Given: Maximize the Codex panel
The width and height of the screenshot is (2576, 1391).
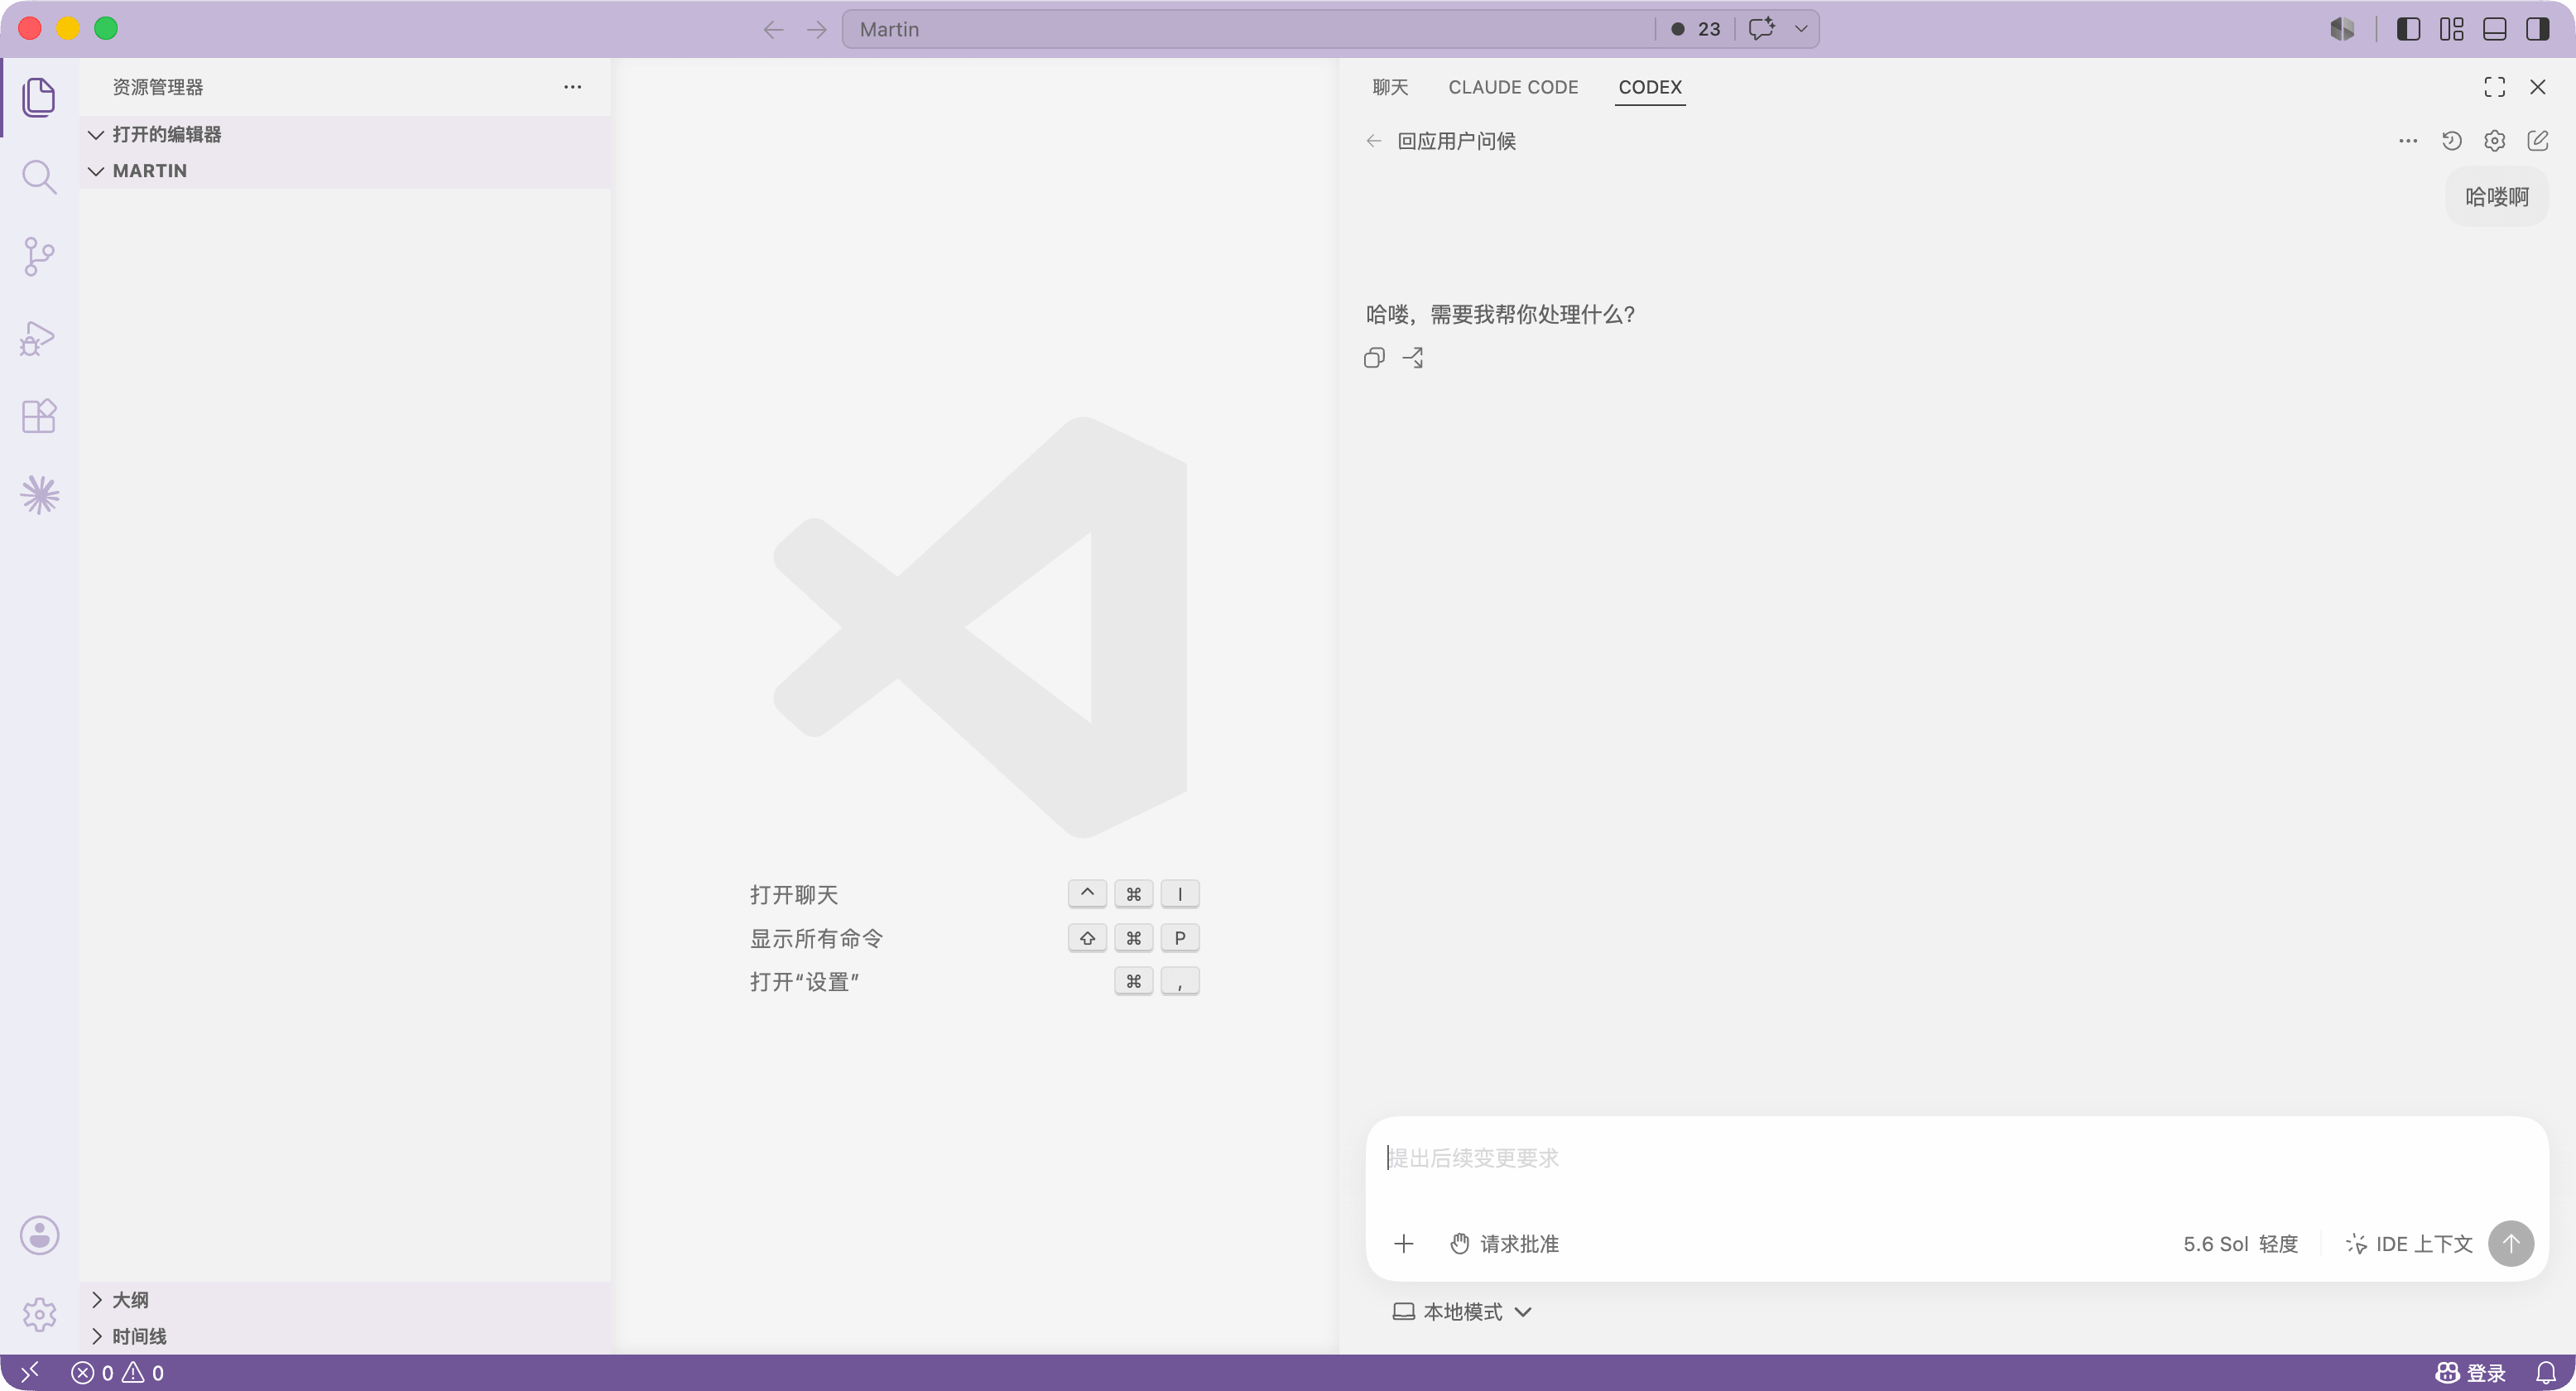Looking at the screenshot, I should pos(2494,87).
